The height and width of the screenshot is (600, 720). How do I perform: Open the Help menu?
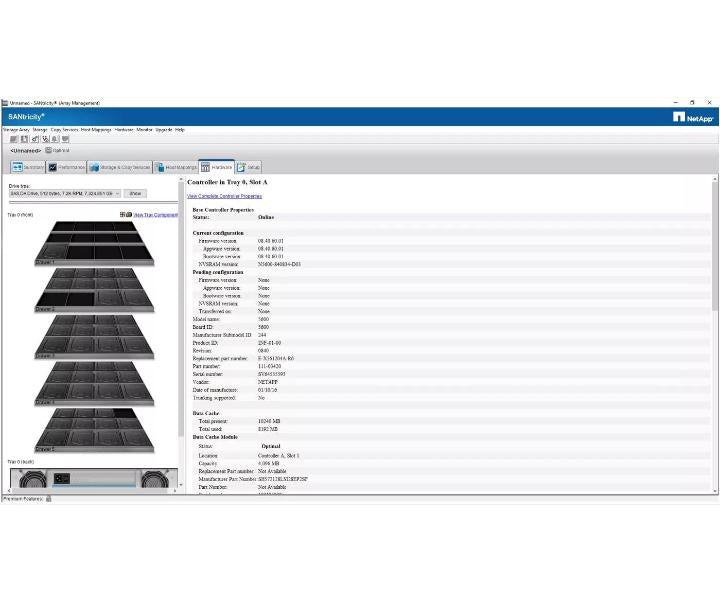pos(180,130)
